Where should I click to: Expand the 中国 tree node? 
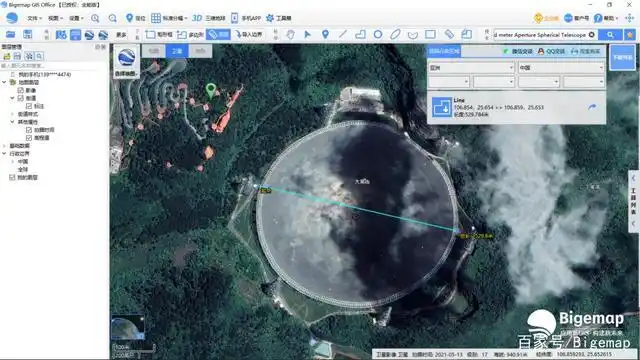click(12, 162)
